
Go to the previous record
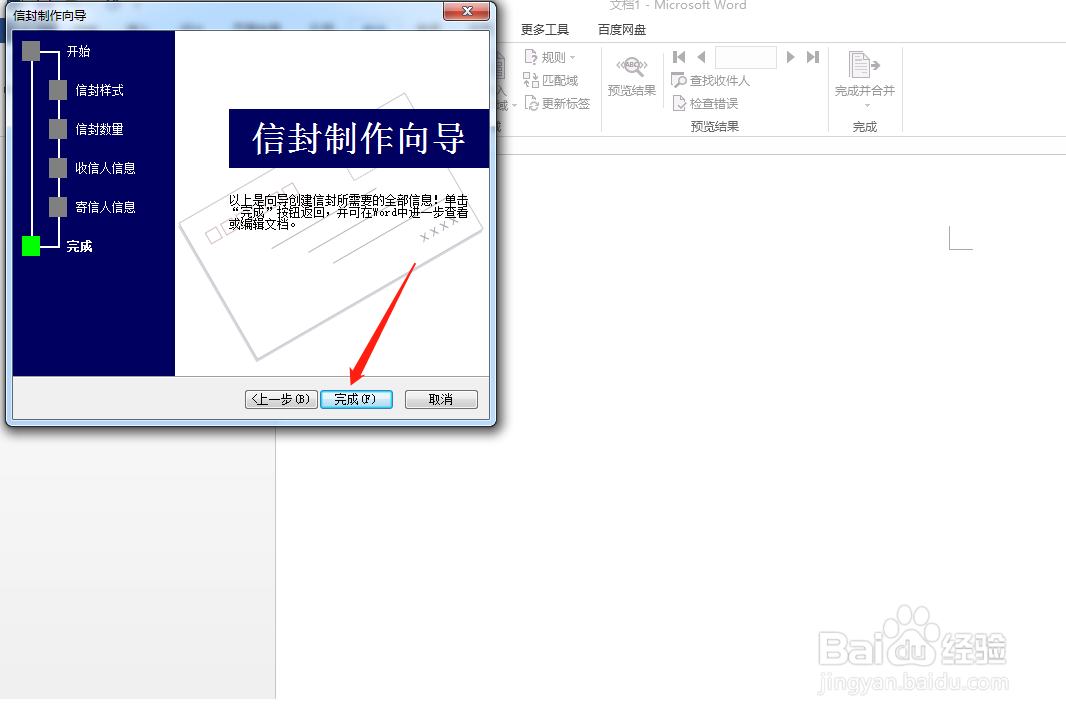[x=701, y=57]
